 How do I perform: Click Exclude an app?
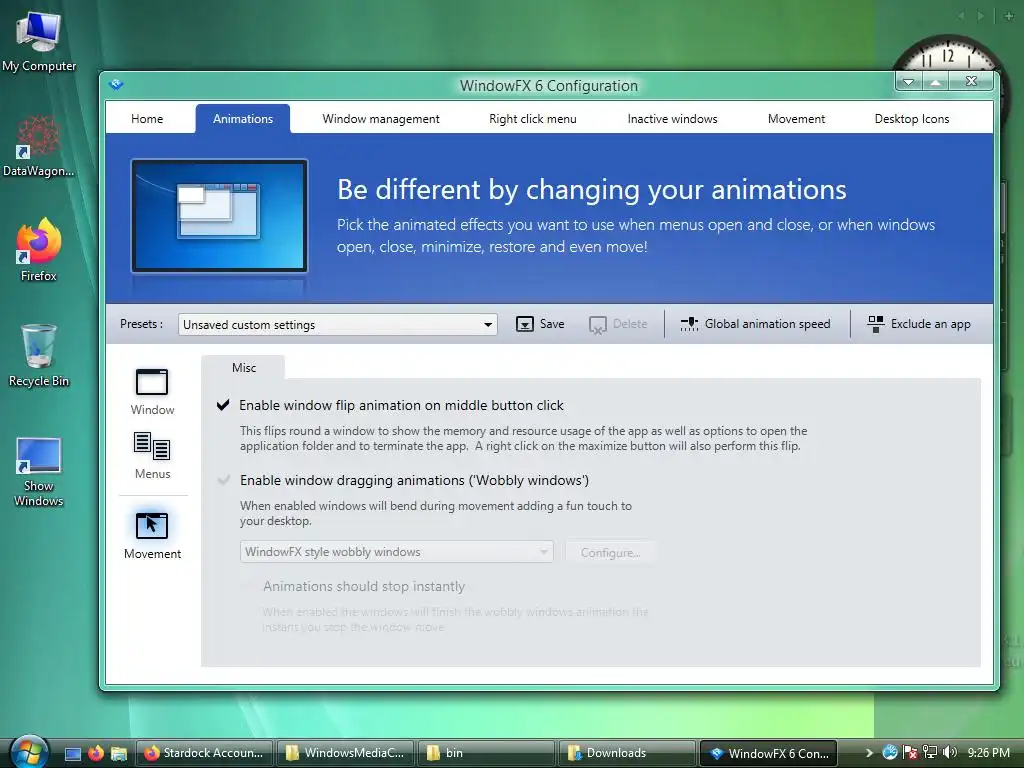coord(919,324)
